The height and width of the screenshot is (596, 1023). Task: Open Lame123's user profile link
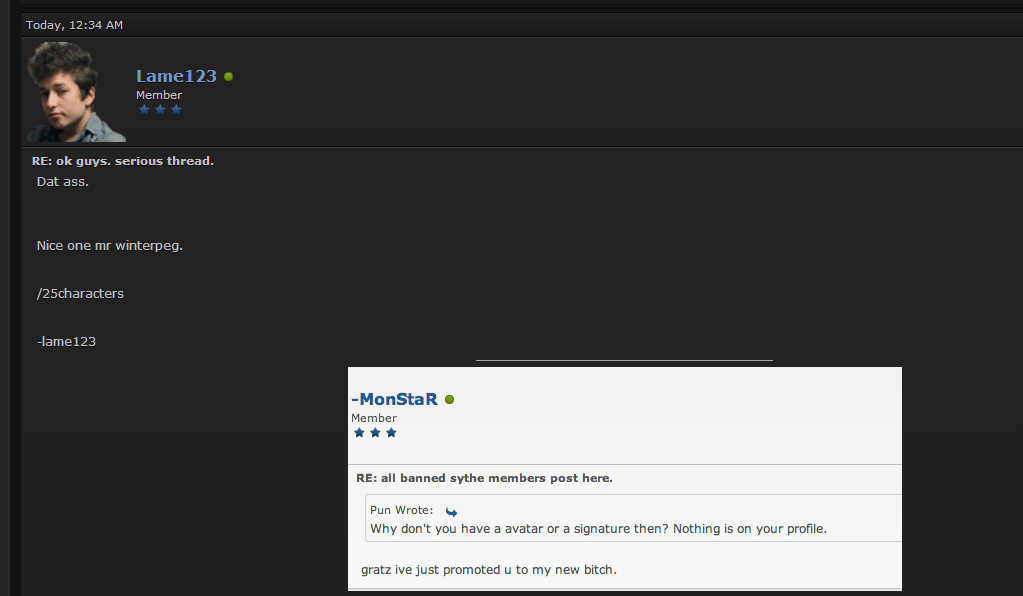[x=176, y=76]
